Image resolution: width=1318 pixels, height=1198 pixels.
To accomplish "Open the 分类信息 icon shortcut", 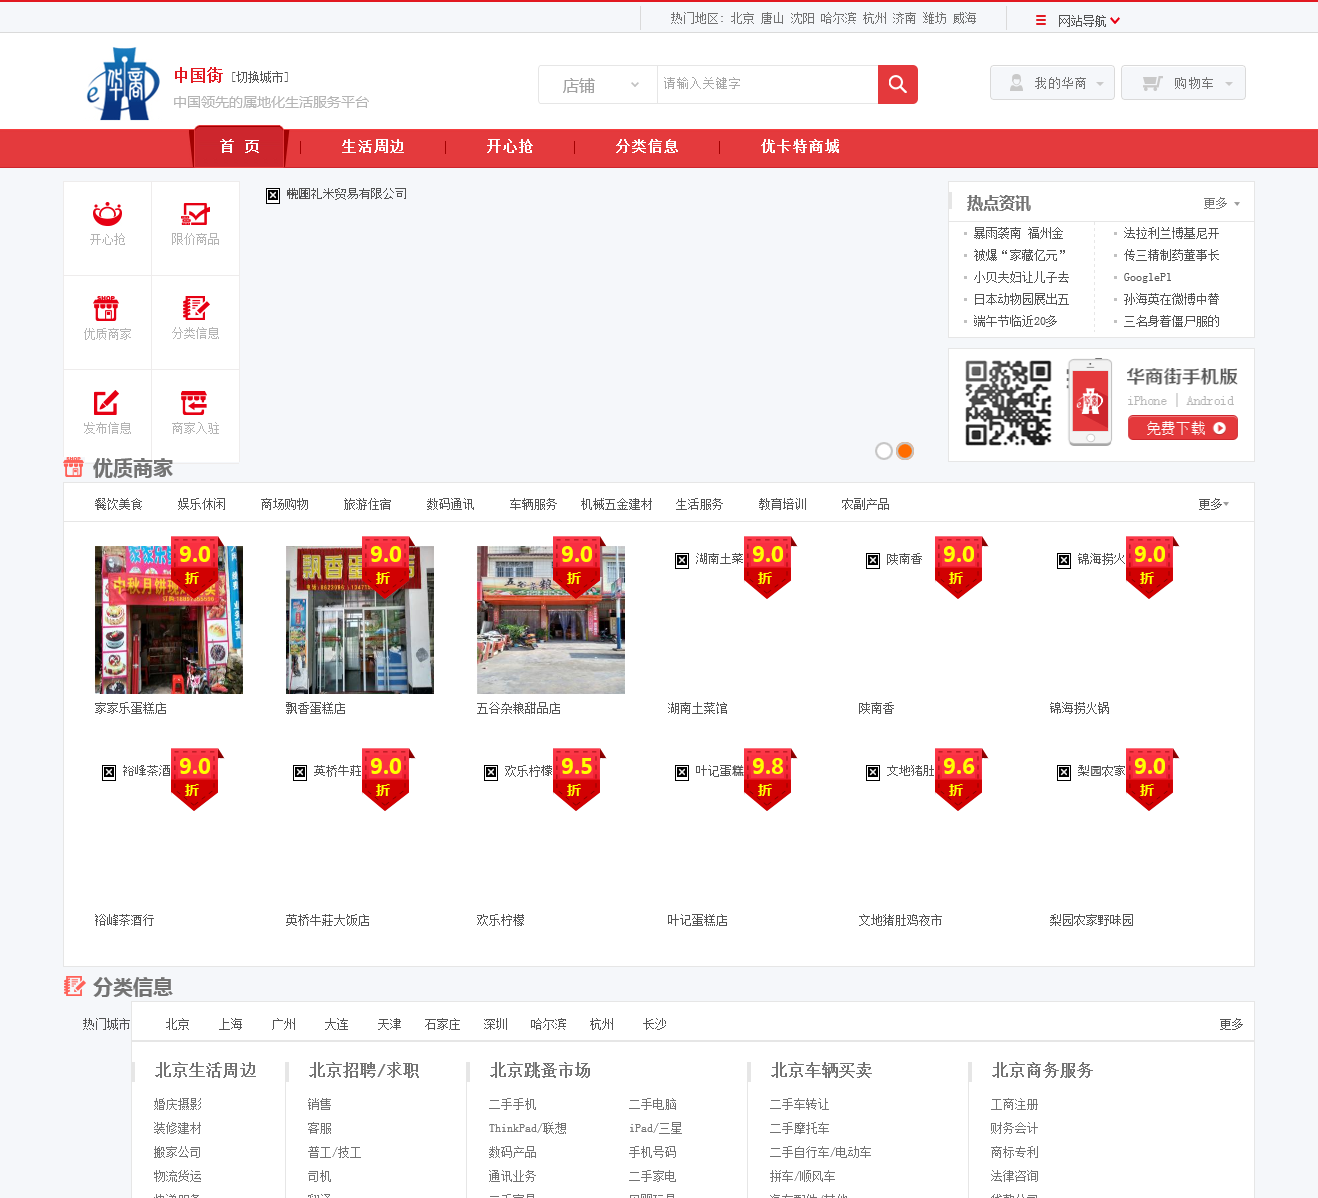I will tap(195, 308).
